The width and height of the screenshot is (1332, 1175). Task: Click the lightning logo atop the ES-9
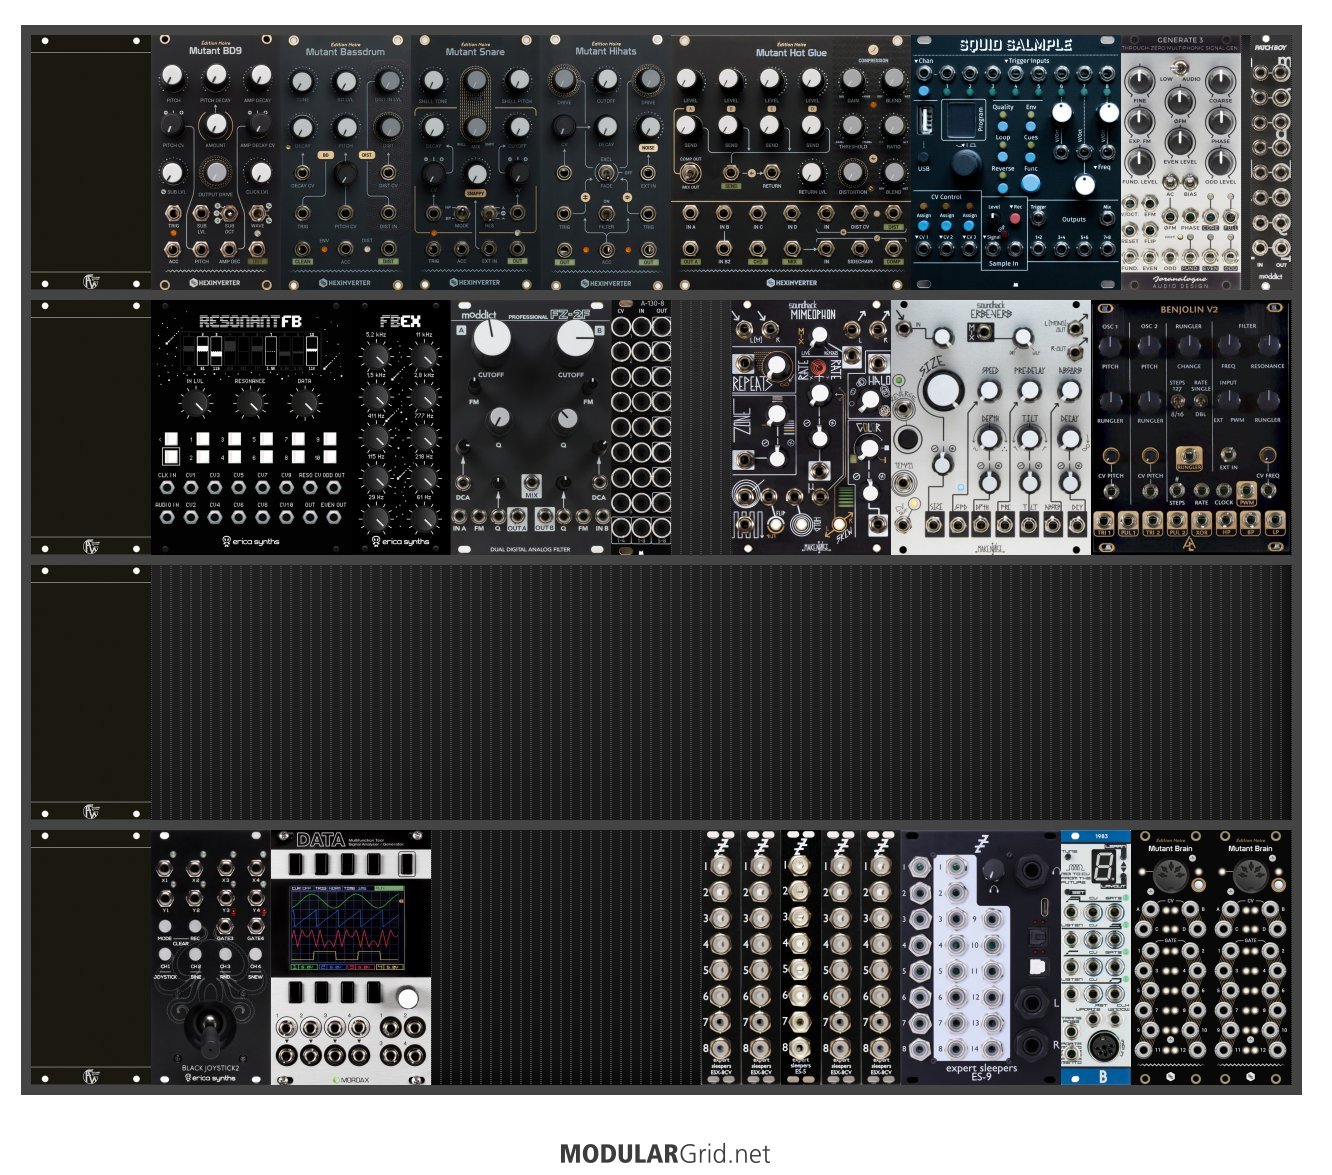981,842
